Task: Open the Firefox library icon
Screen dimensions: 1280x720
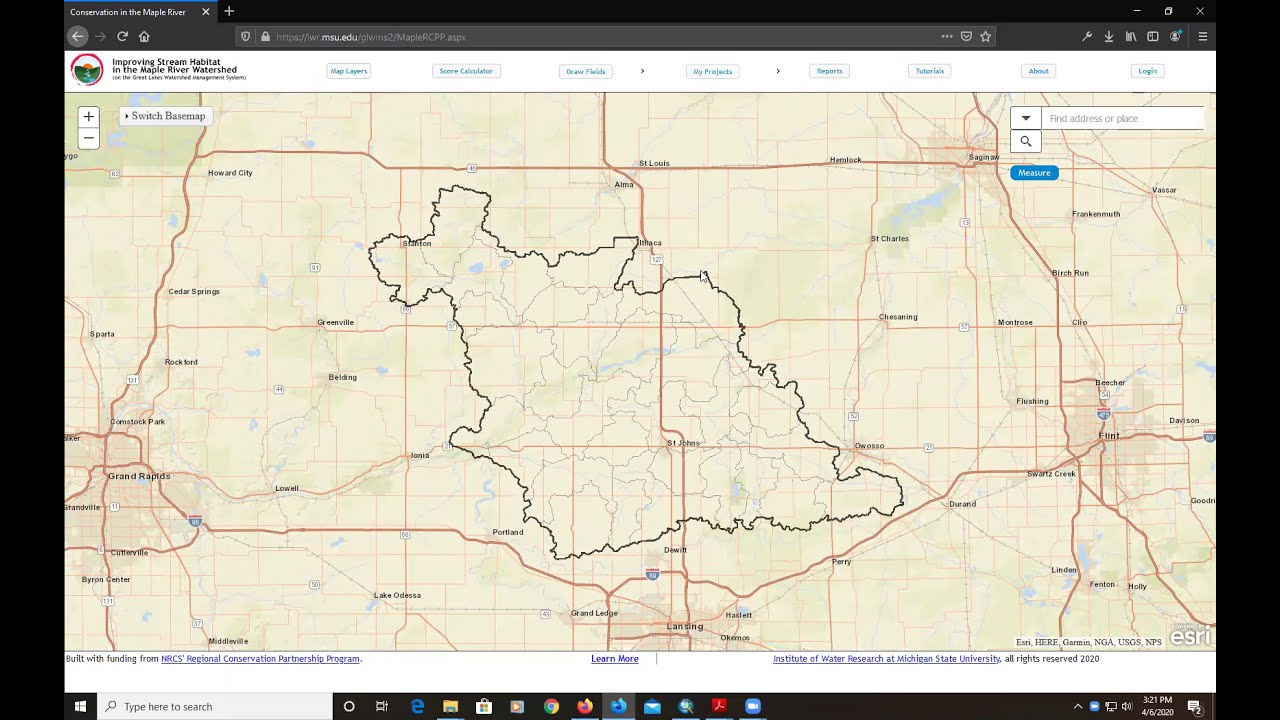Action: [x=1131, y=37]
